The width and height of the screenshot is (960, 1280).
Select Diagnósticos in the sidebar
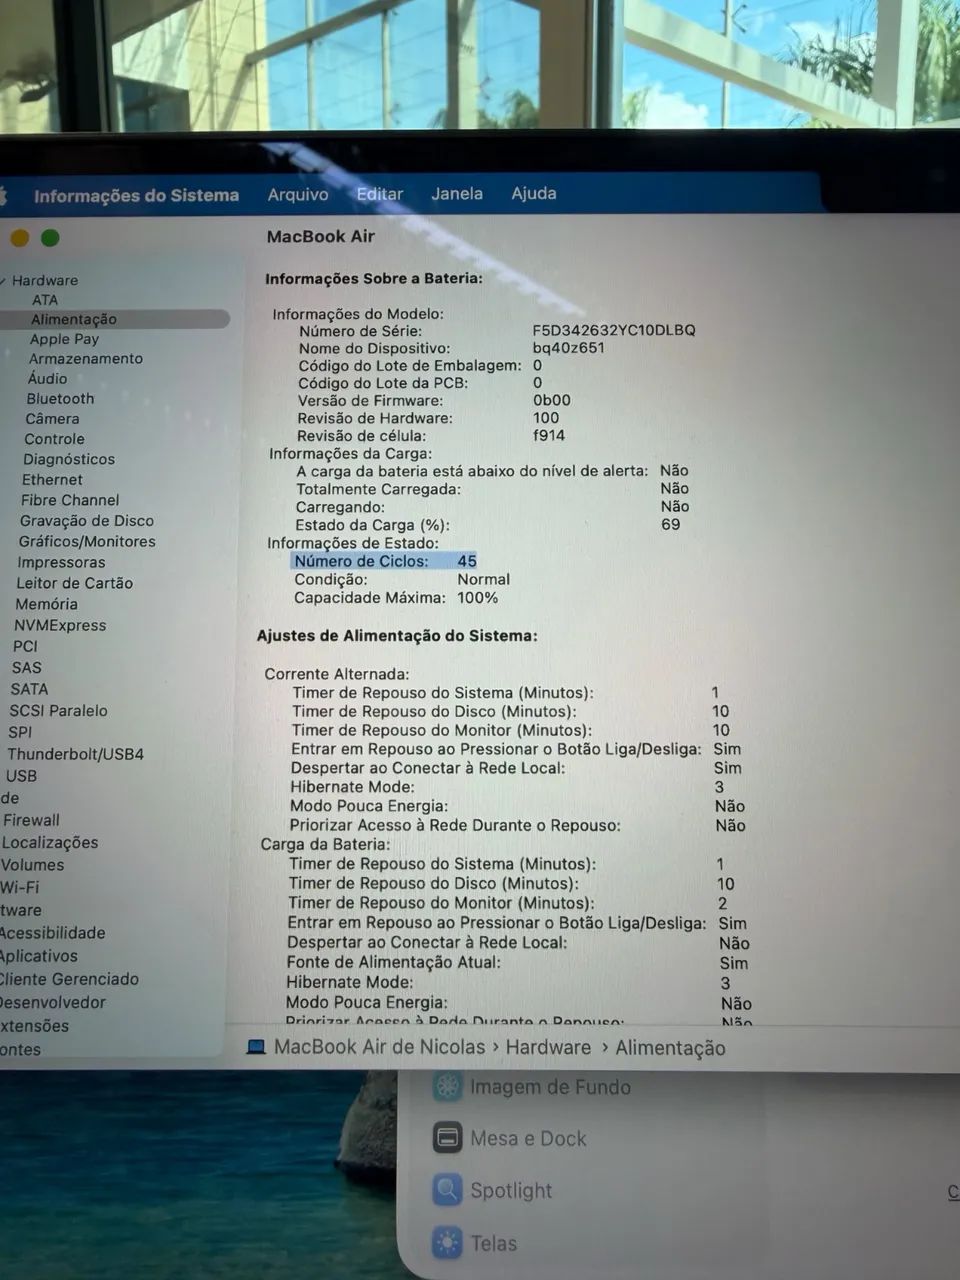(x=69, y=459)
